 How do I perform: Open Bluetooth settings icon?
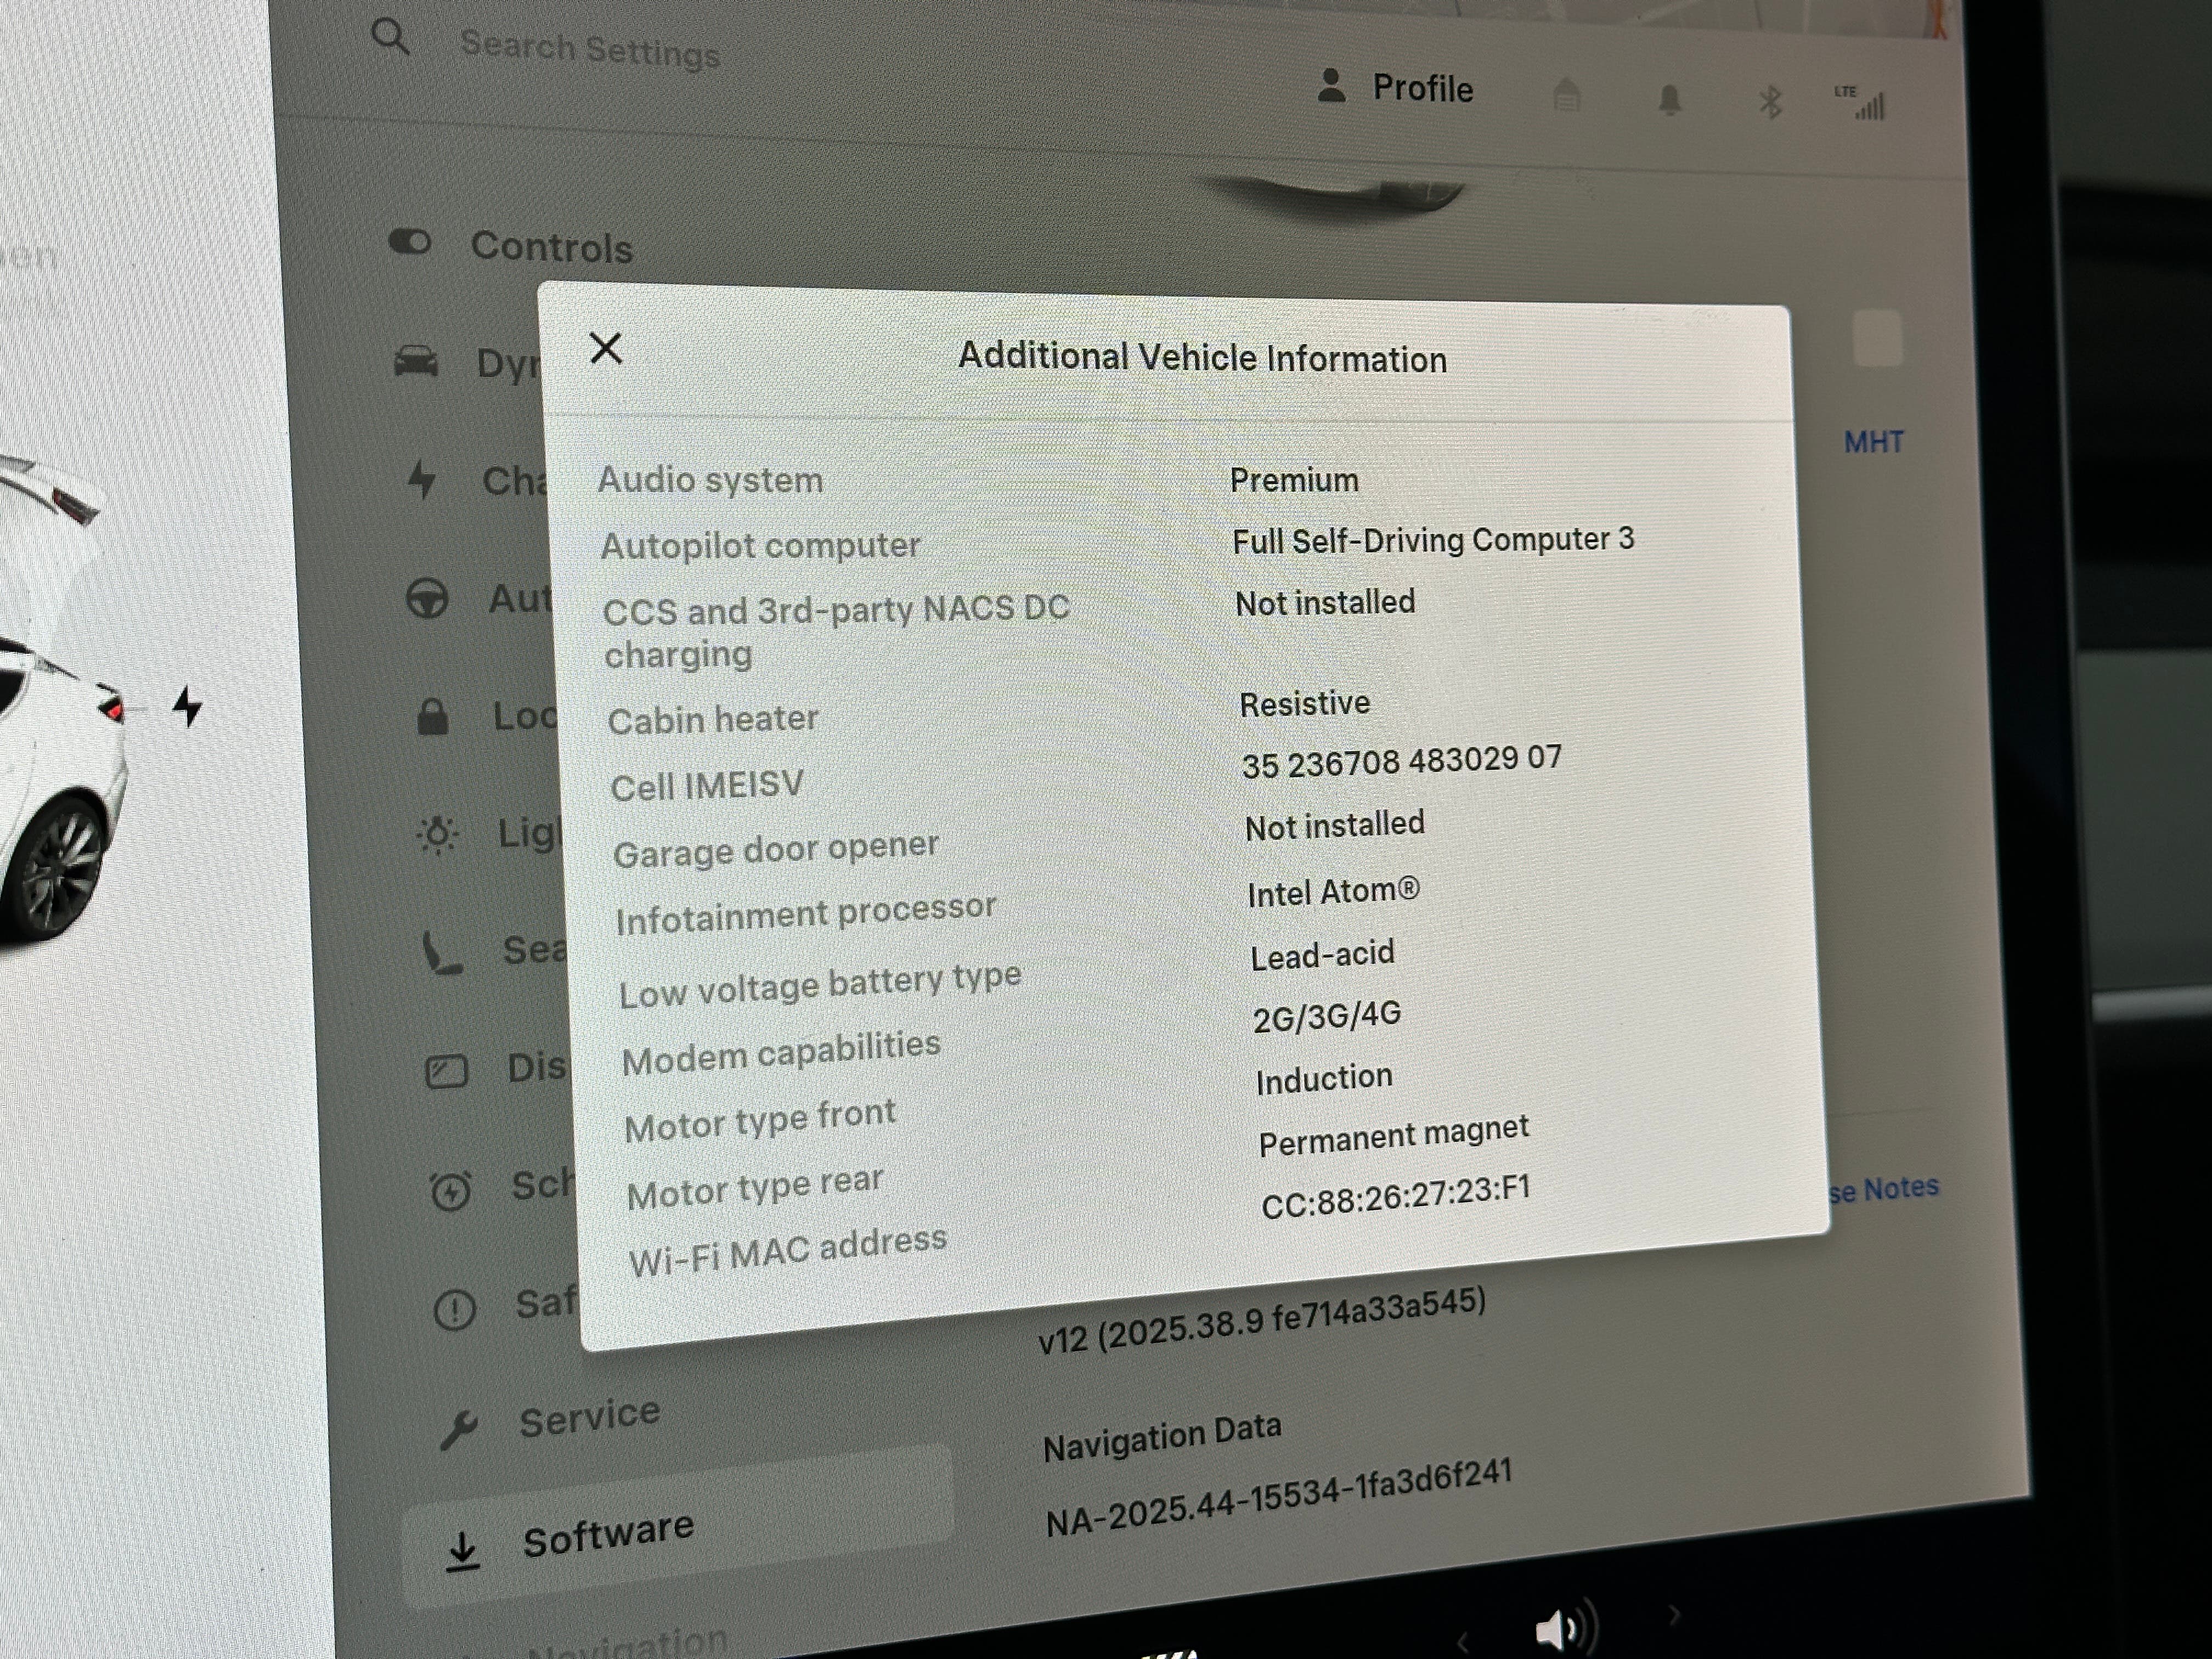(1770, 102)
